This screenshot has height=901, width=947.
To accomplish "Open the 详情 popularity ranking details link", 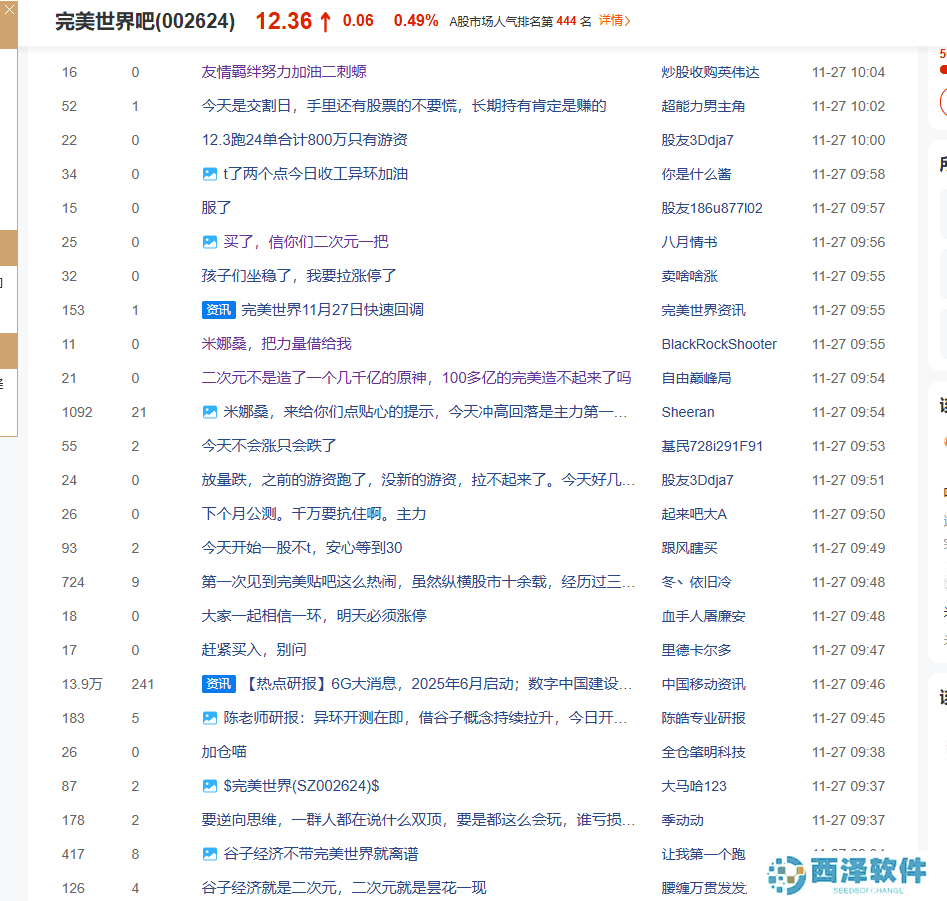I will click(x=614, y=21).
